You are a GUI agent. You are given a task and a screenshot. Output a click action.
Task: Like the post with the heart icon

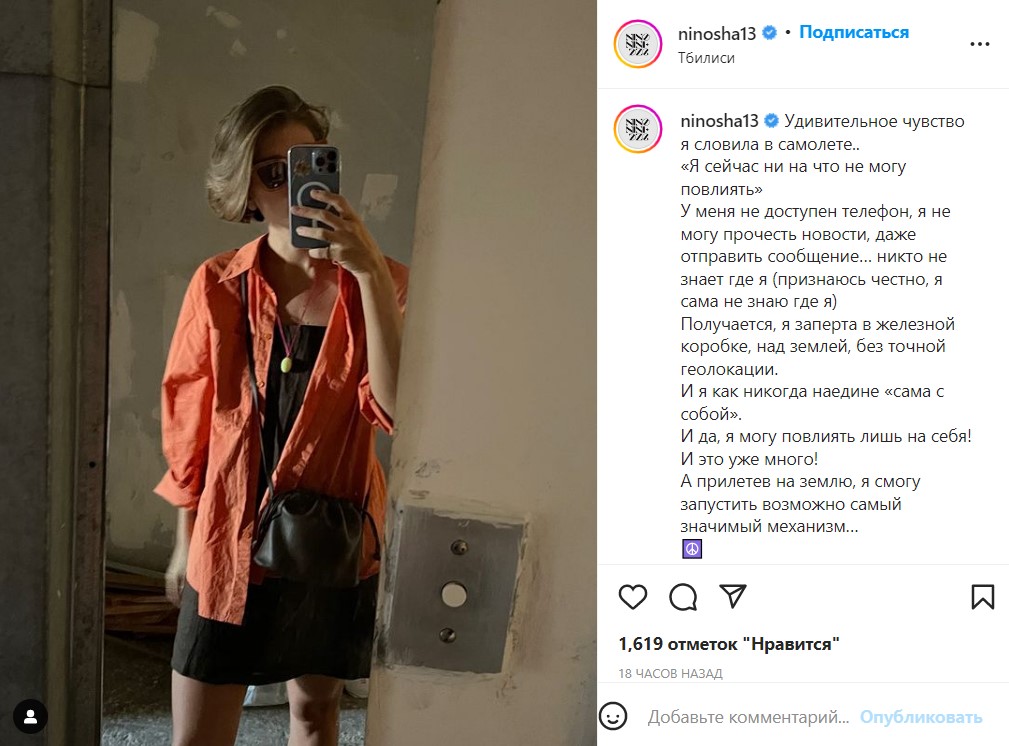(633, 597)
